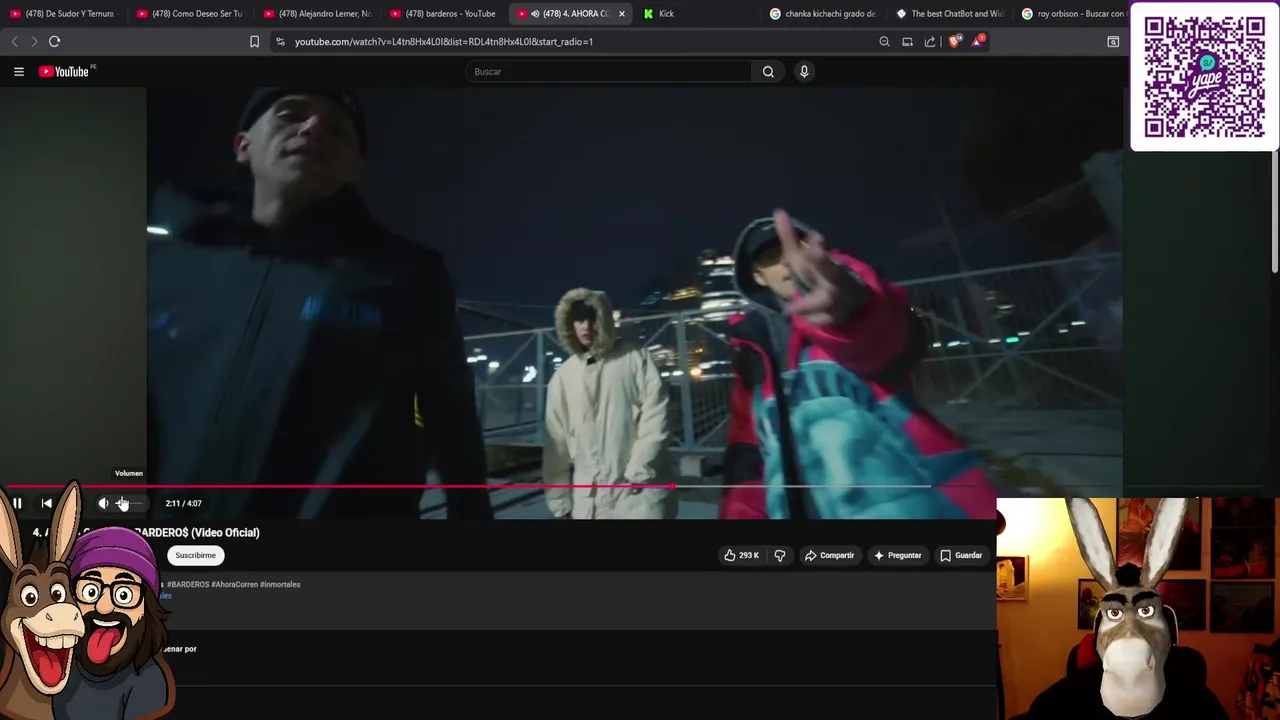Adjust the volume slider handle

(x=123, y=503)
